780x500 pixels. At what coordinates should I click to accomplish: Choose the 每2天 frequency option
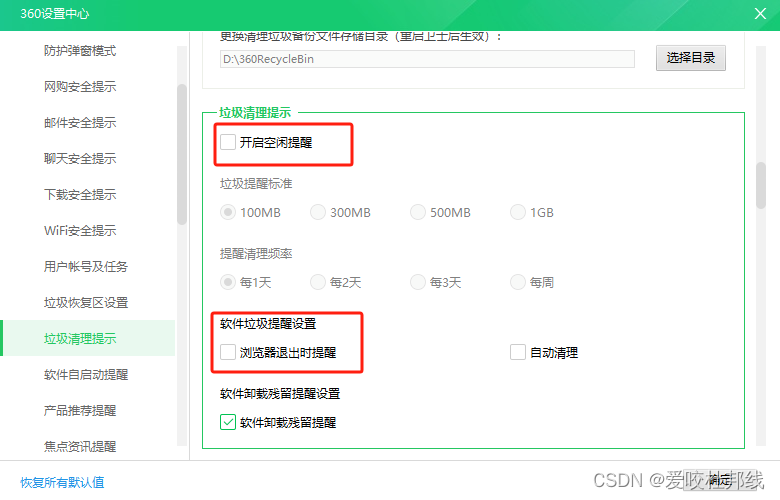(x=318, y=283)
